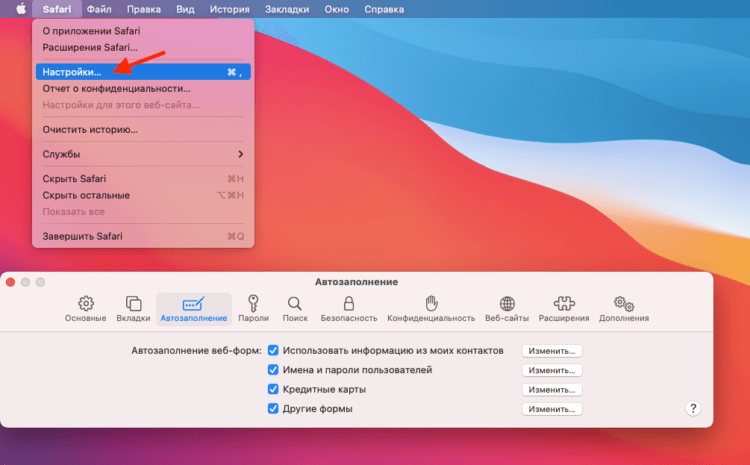The image size is (750, 465).
Task: Choose Очистить историю…
Action: click(143, 130)
